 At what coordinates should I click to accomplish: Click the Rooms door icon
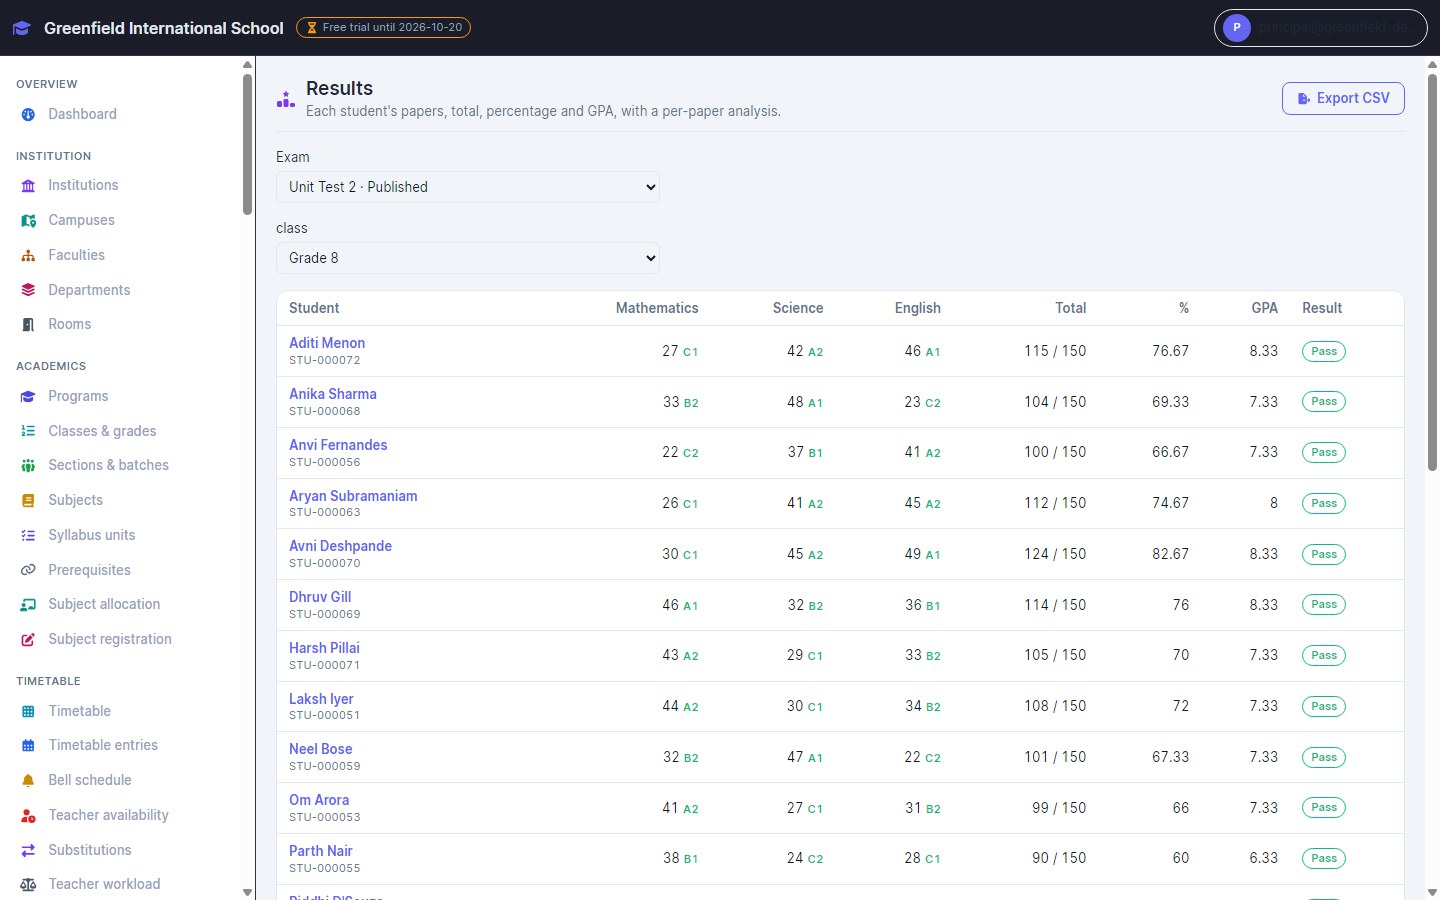coord(28,325)
